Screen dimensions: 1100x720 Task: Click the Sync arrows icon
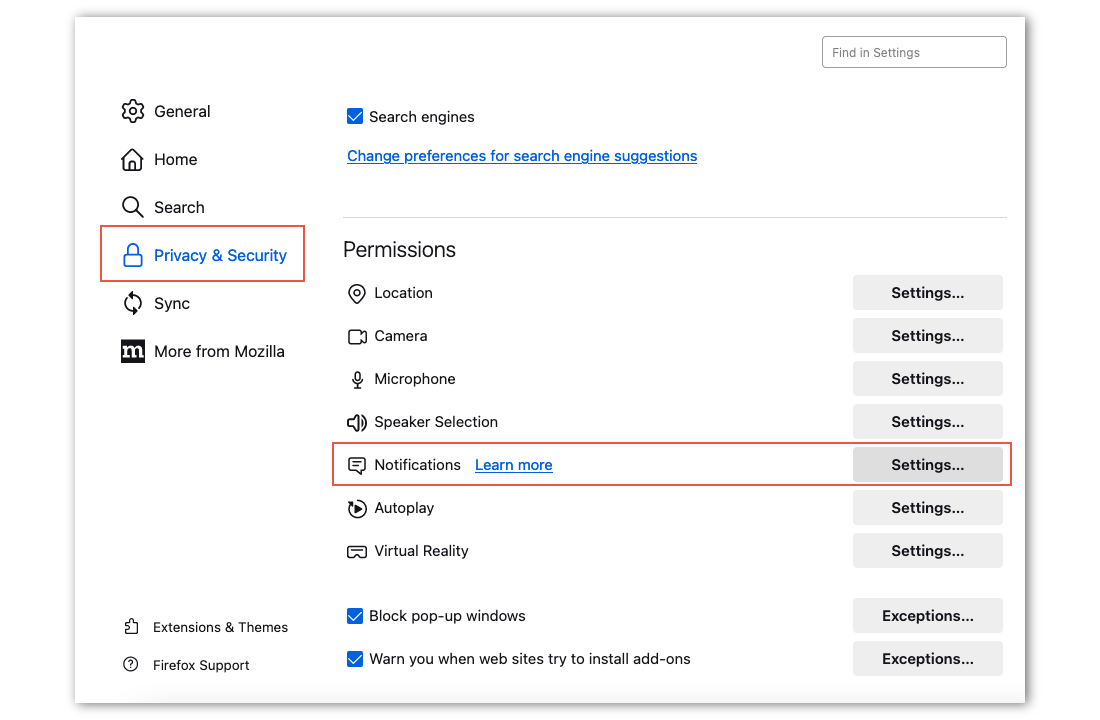[133, 303]
